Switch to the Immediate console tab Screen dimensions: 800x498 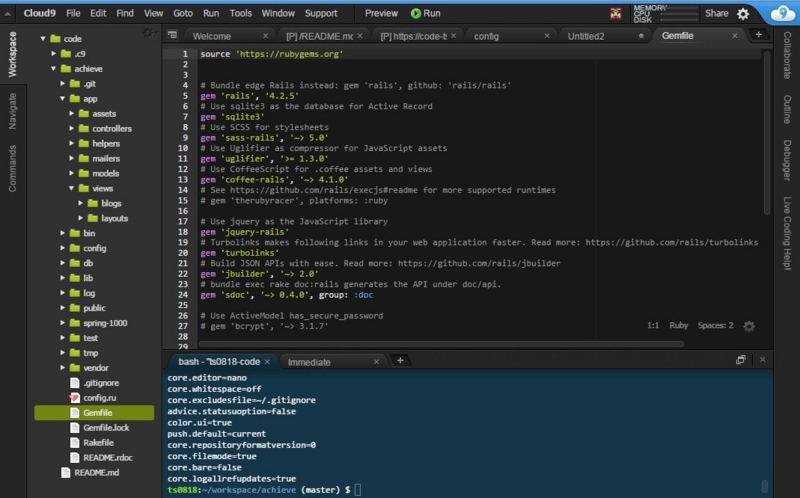(x=309, y=362)
